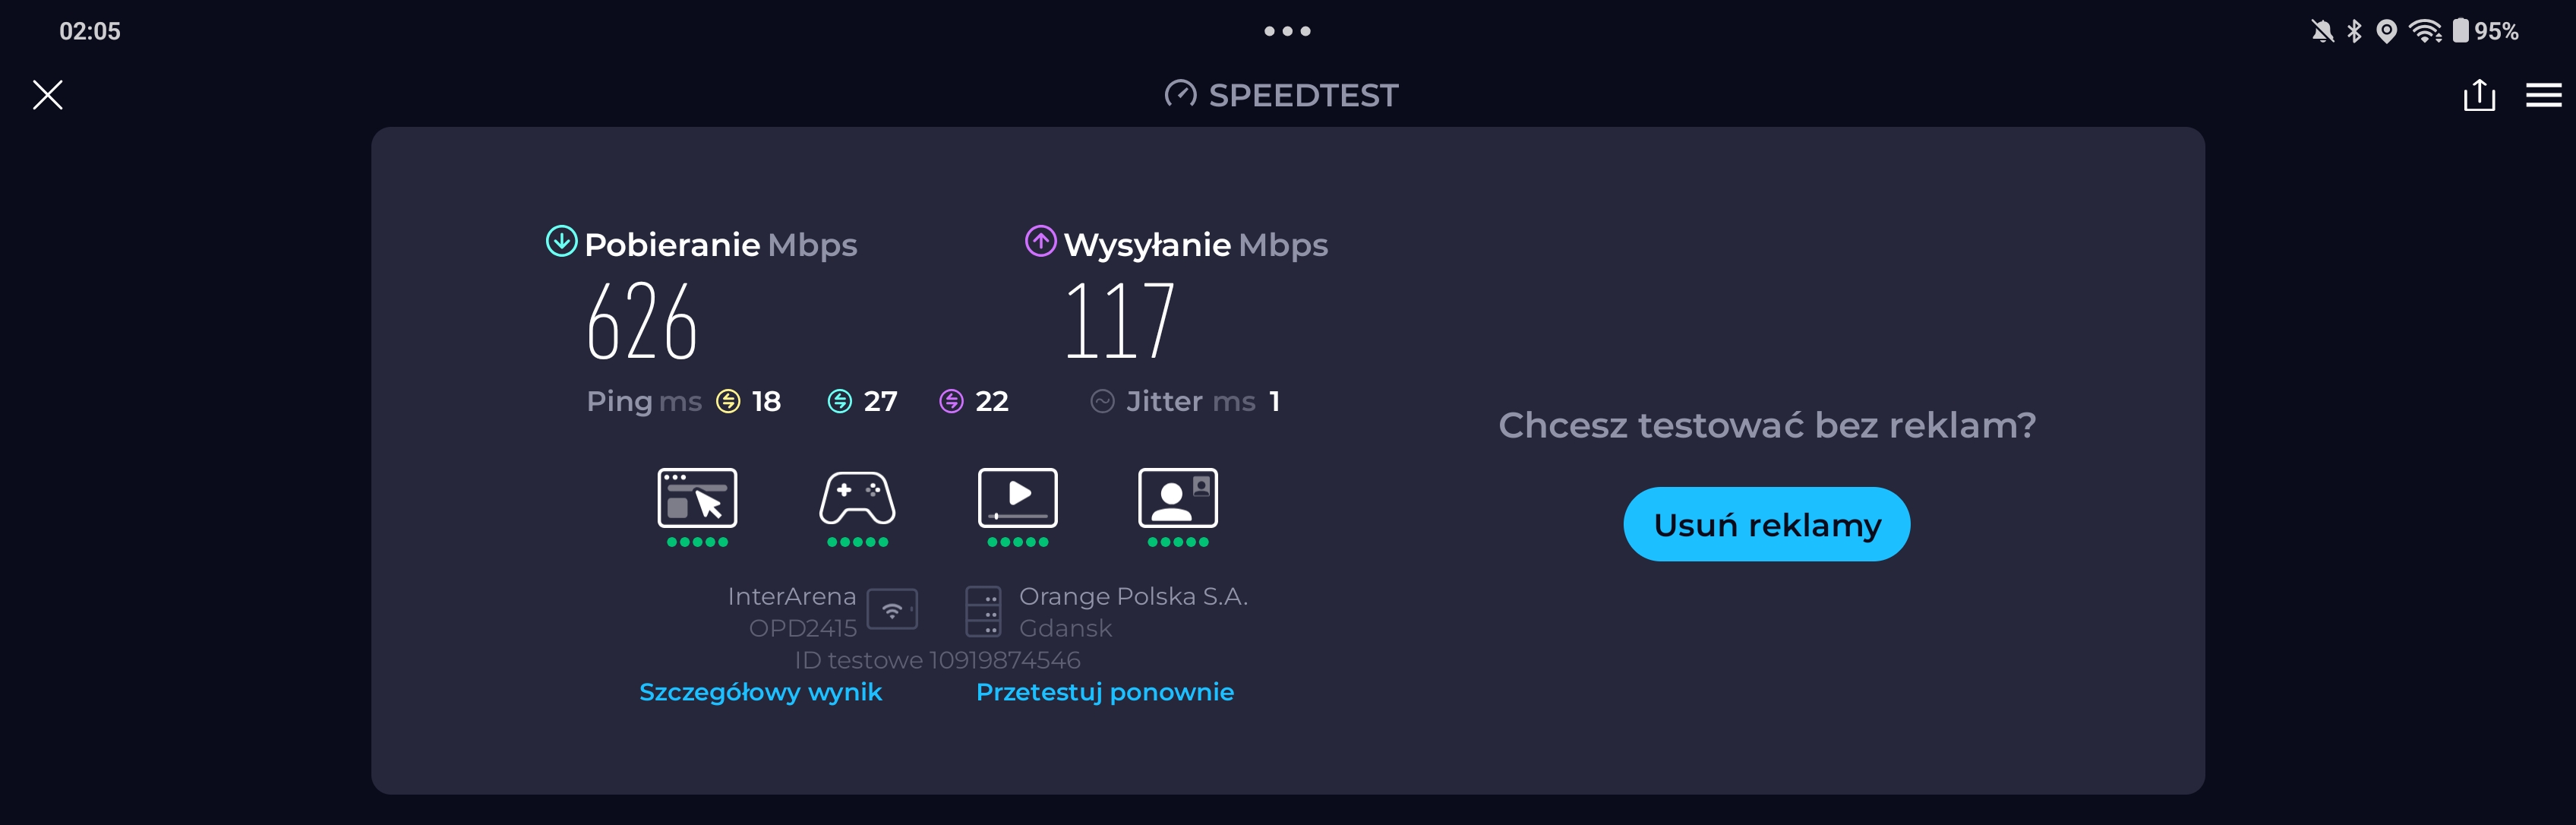Tap the teal download ping icon
Image resolution: width=2576 pixels, height=825 pixels.
click(x=839, y=401)
